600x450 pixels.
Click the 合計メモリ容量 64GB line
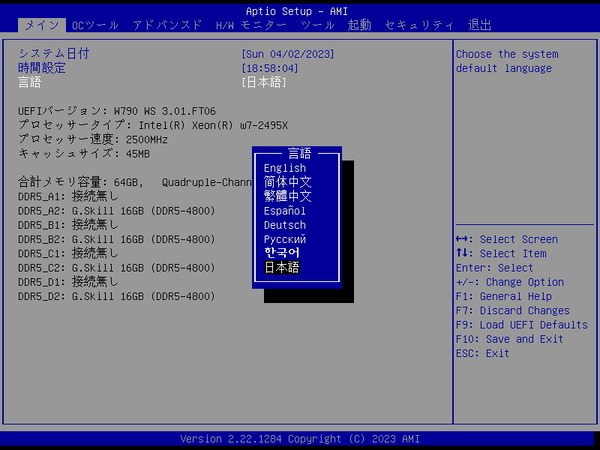[x=135, y=182]
